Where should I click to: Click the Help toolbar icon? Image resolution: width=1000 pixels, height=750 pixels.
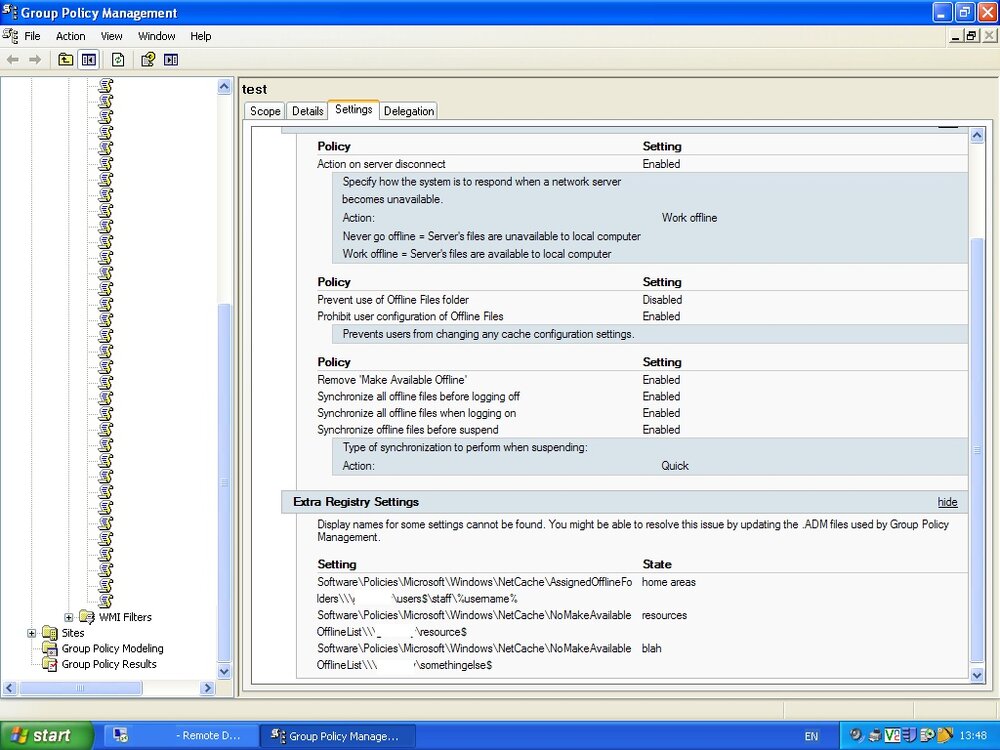148,60
